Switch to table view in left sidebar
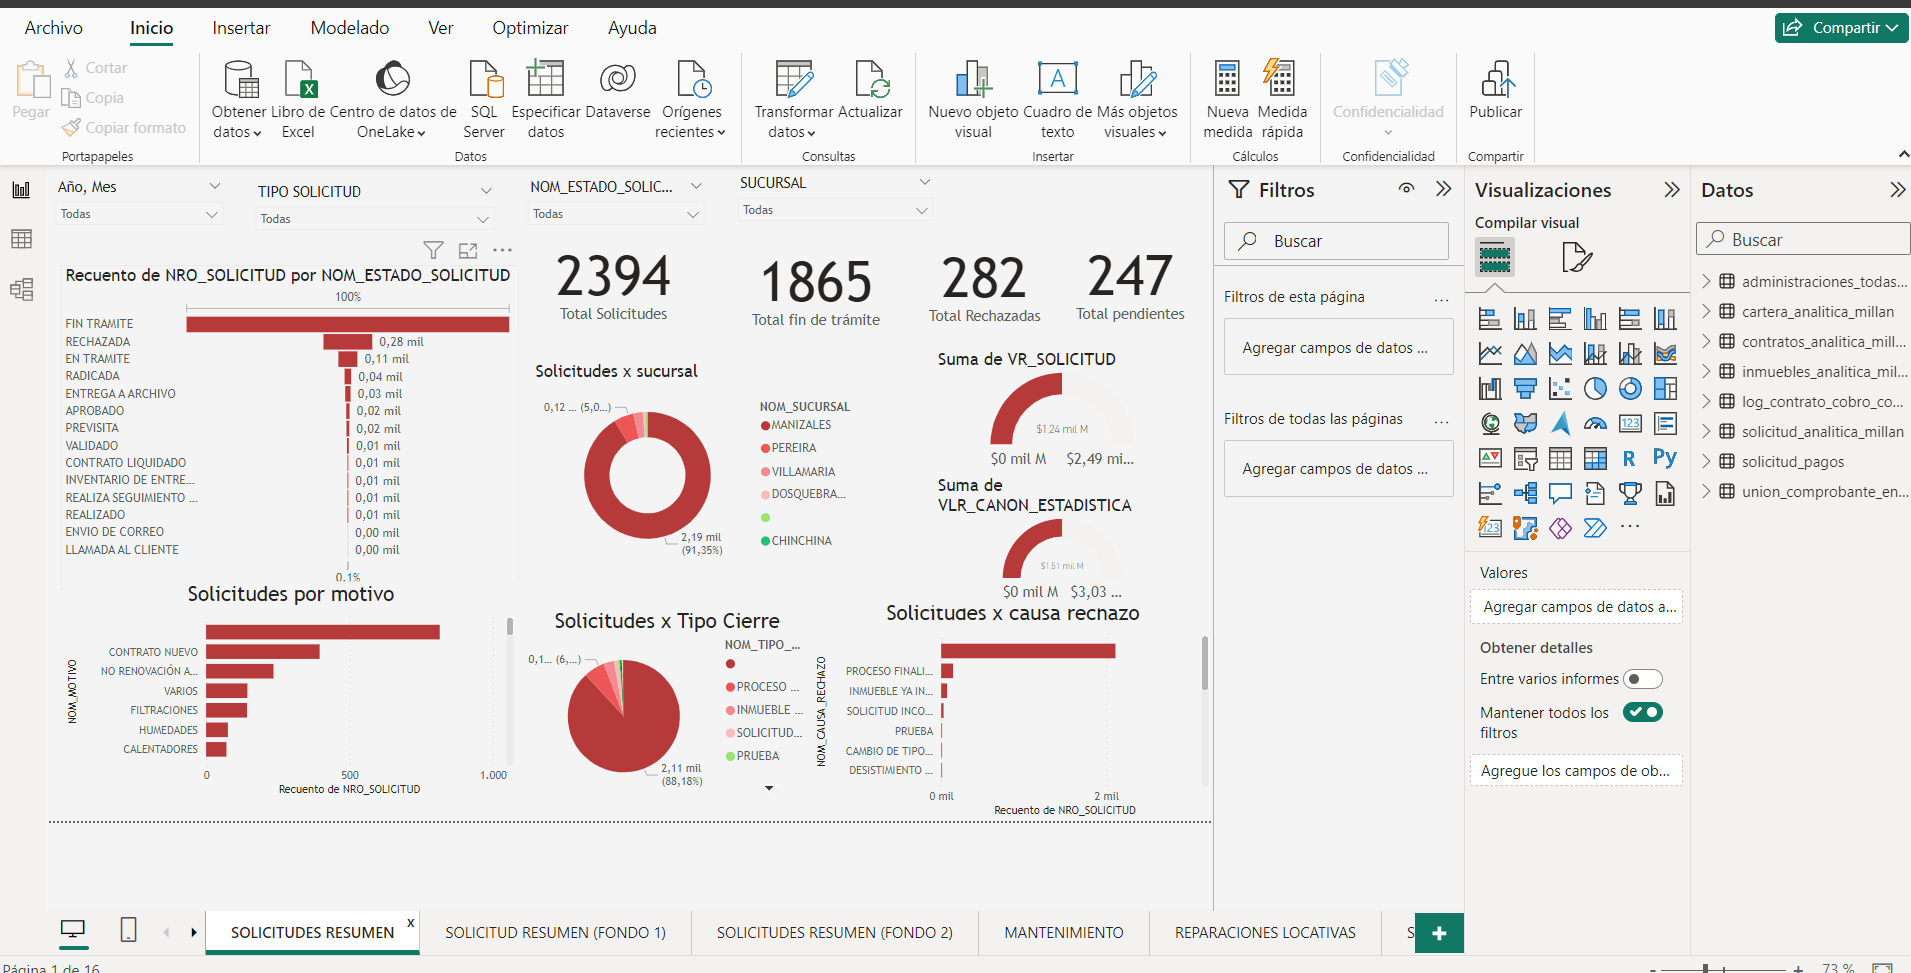This screenshot has height=973, width=1911. pyautogui.click(x=21, y=239)
